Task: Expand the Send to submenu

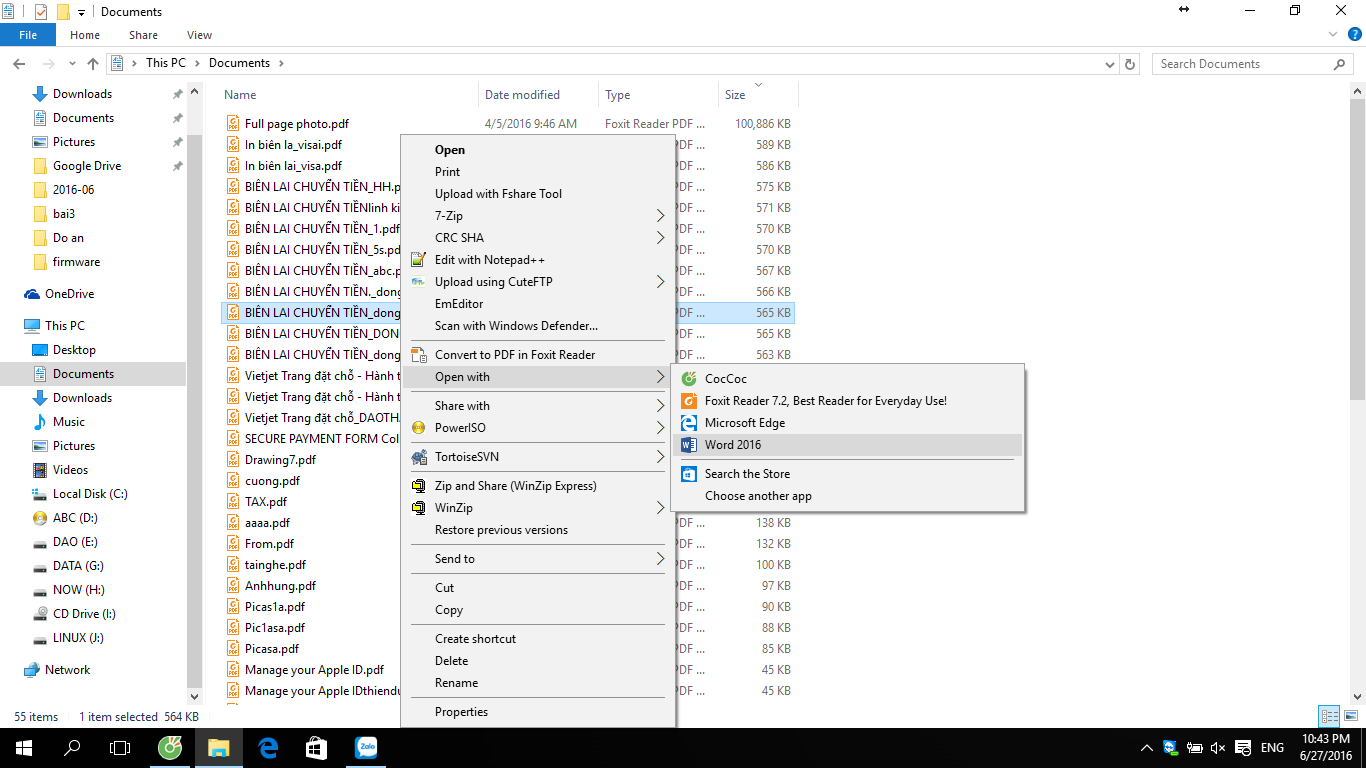Action: (660, 559)
